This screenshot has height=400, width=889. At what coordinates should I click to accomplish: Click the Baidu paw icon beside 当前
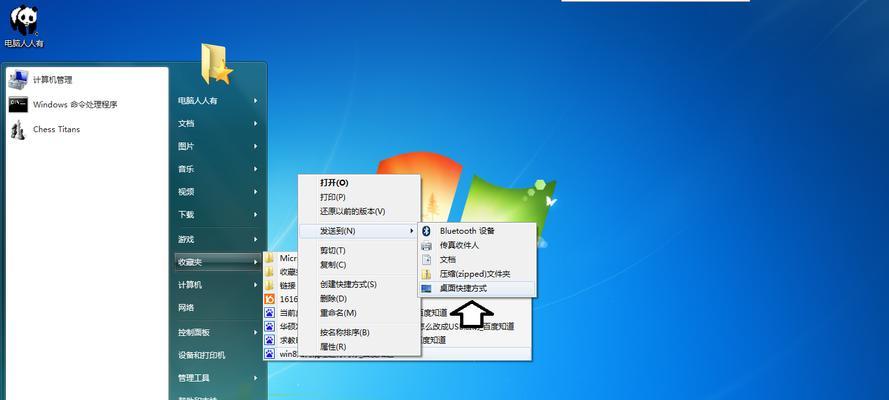click(x=270, y=313)
